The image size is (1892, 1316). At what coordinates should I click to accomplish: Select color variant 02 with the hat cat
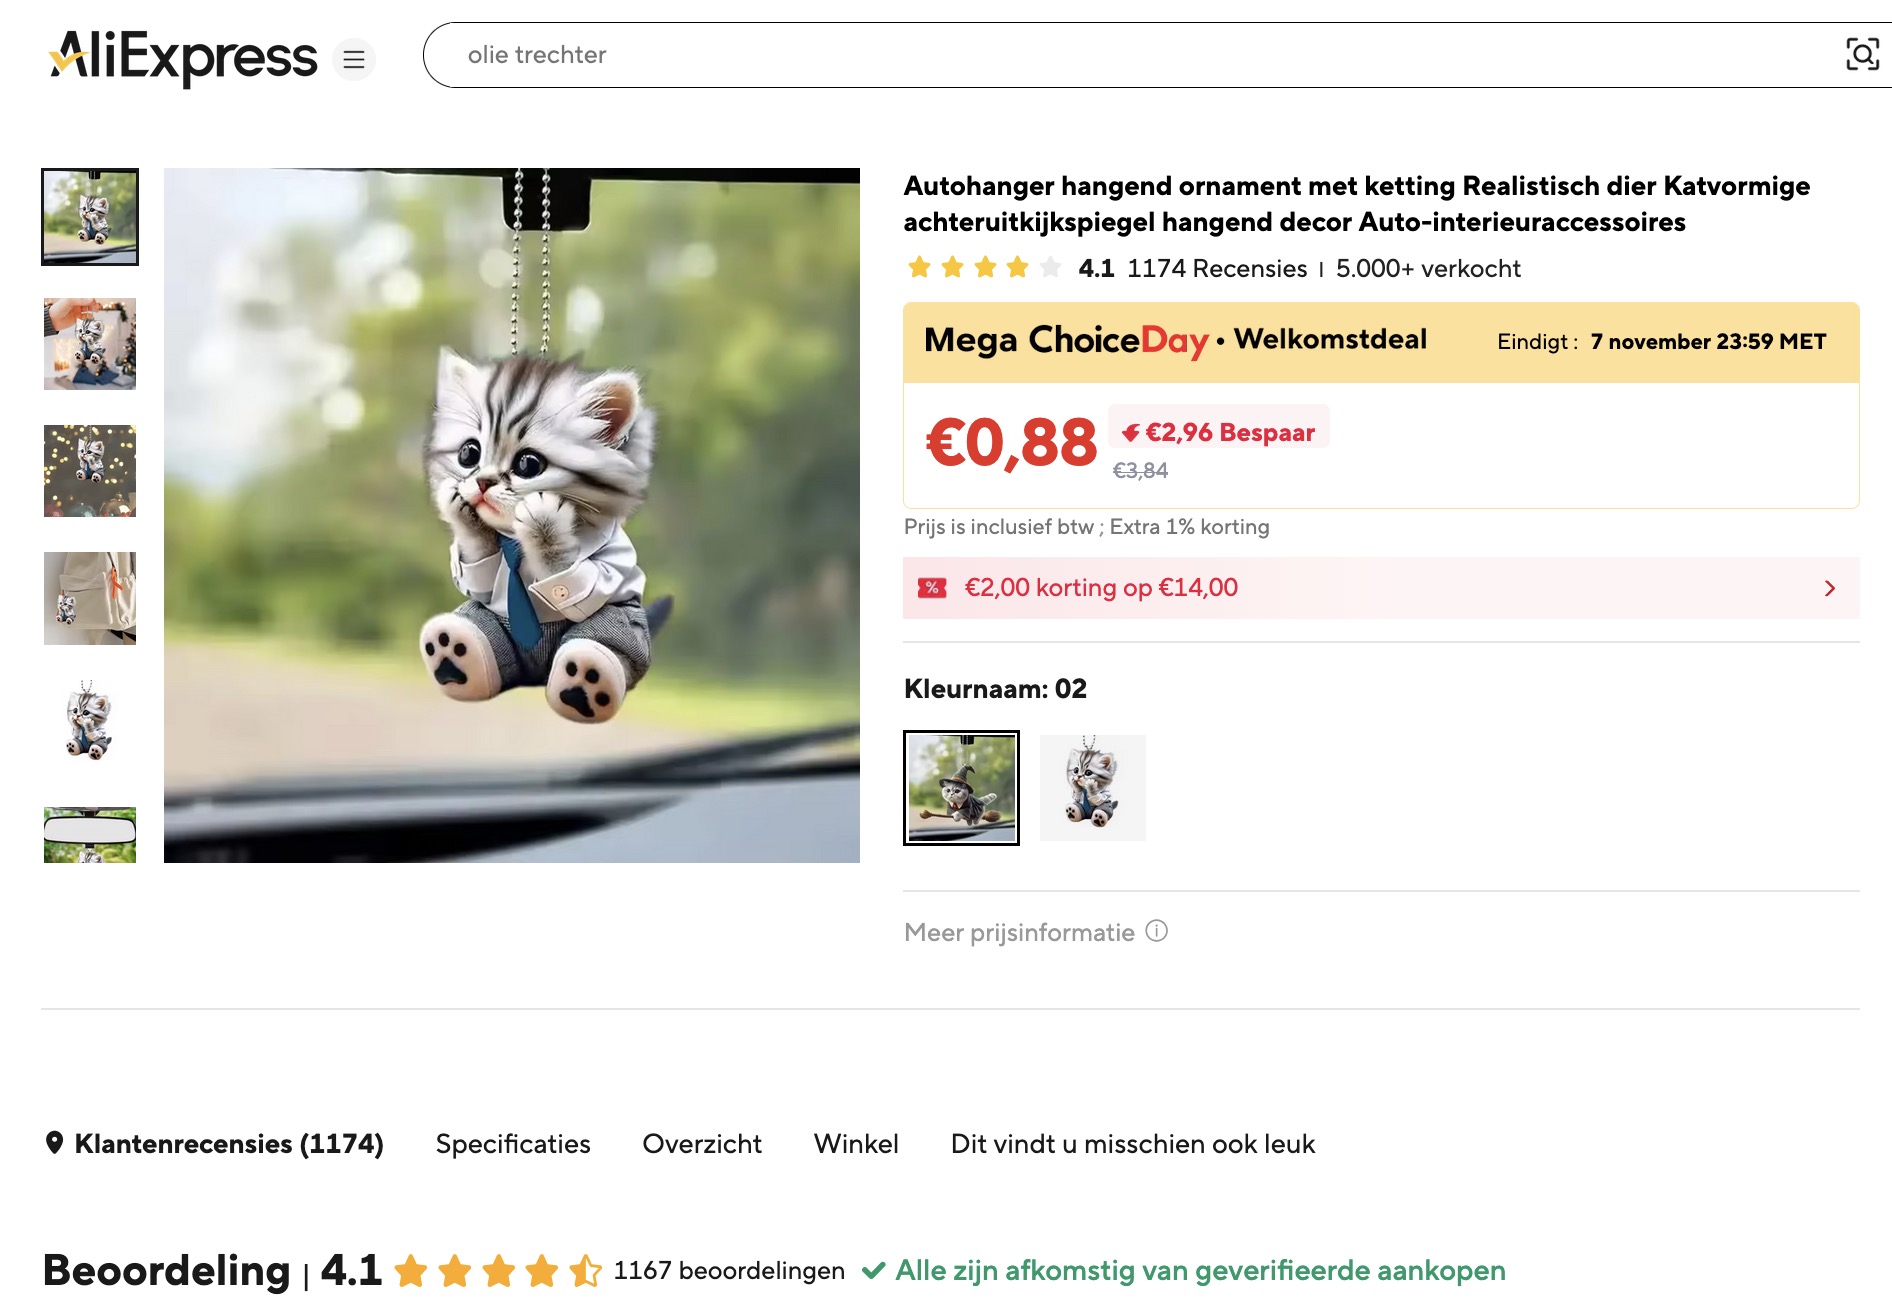click(962, 787)
